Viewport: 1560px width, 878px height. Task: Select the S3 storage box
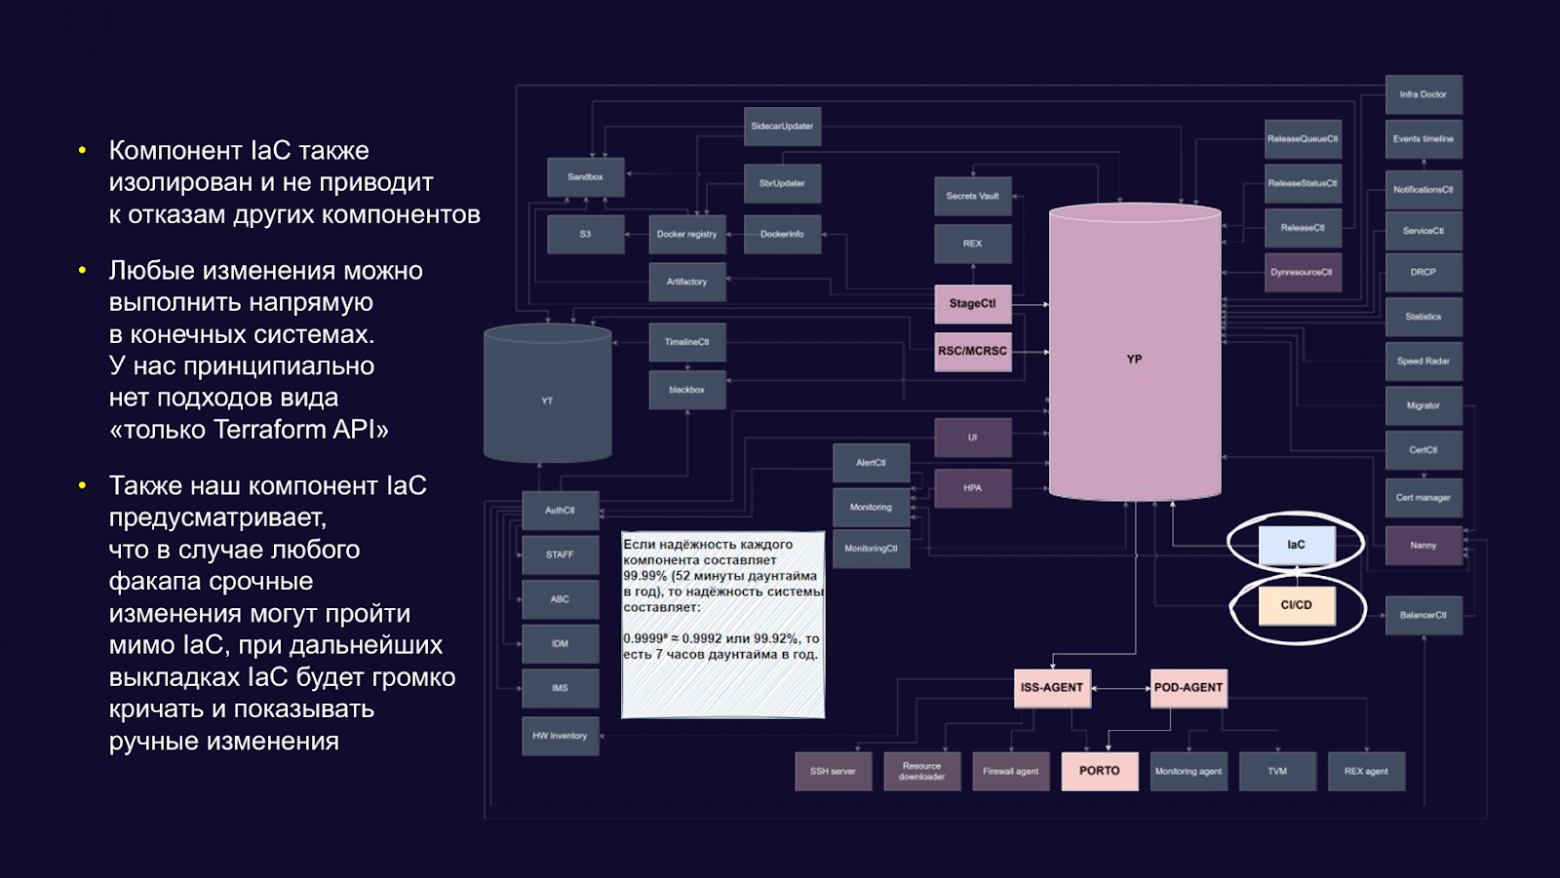(586, 234)
